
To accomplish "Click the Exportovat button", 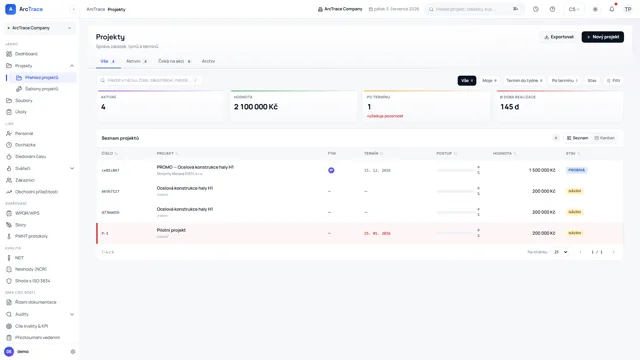I will (559, 37).
